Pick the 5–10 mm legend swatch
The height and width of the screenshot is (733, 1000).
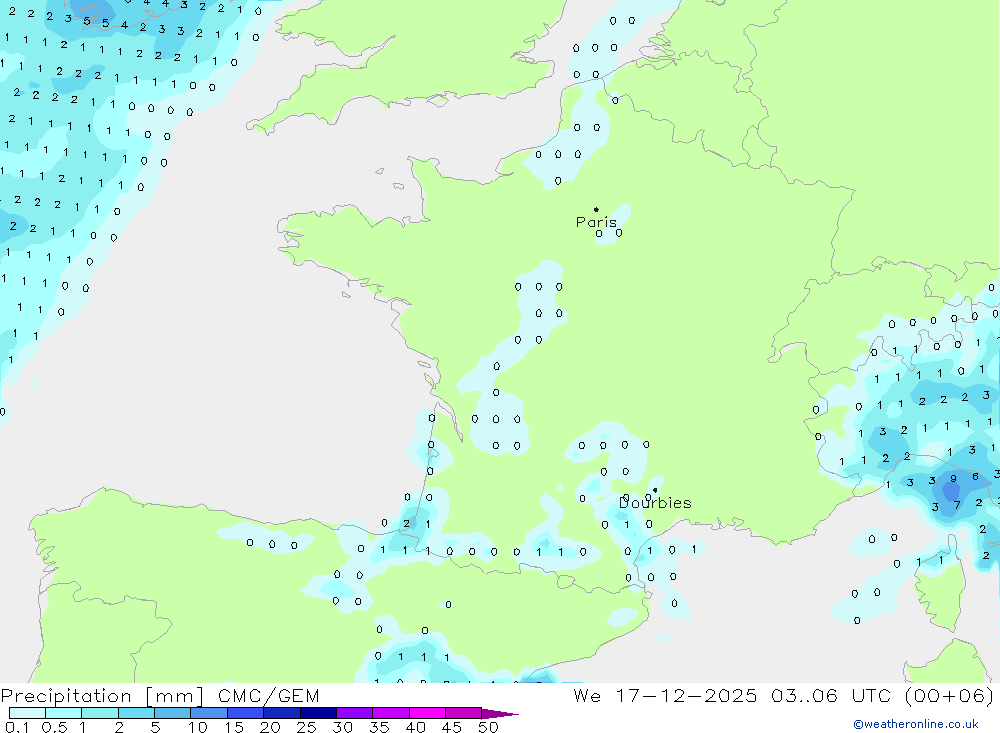pos(173,713)
